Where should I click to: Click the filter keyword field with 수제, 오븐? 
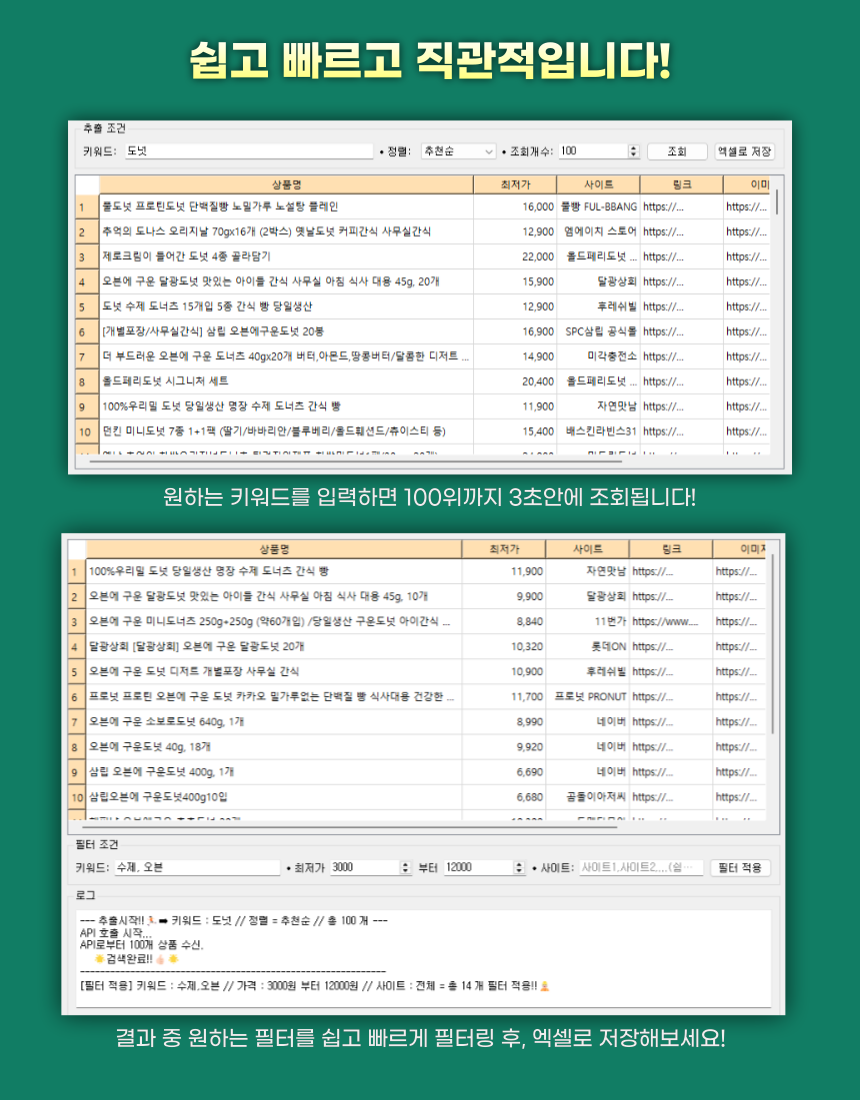coord(196,867)
